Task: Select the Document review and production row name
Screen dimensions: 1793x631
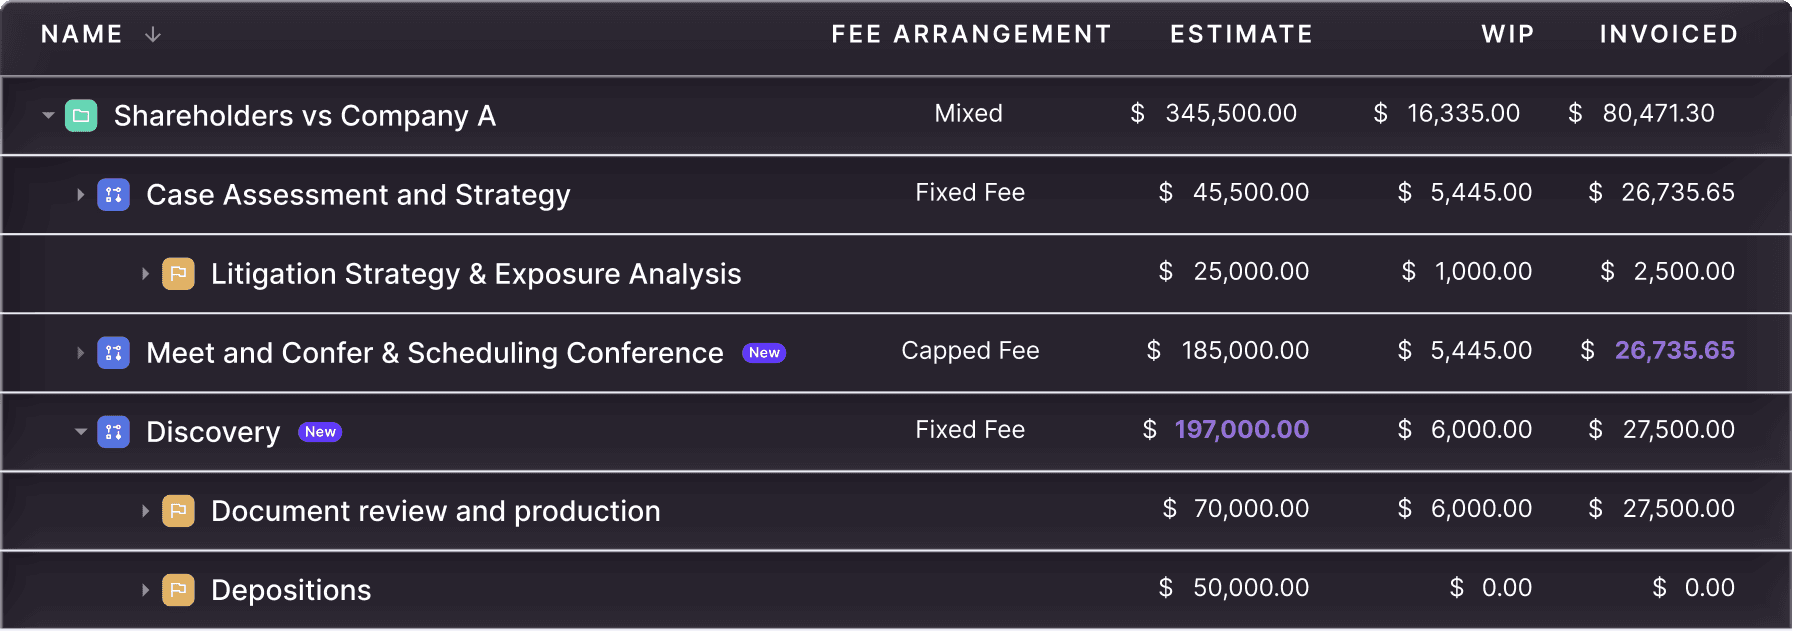Action: click(x=435, y=511)
